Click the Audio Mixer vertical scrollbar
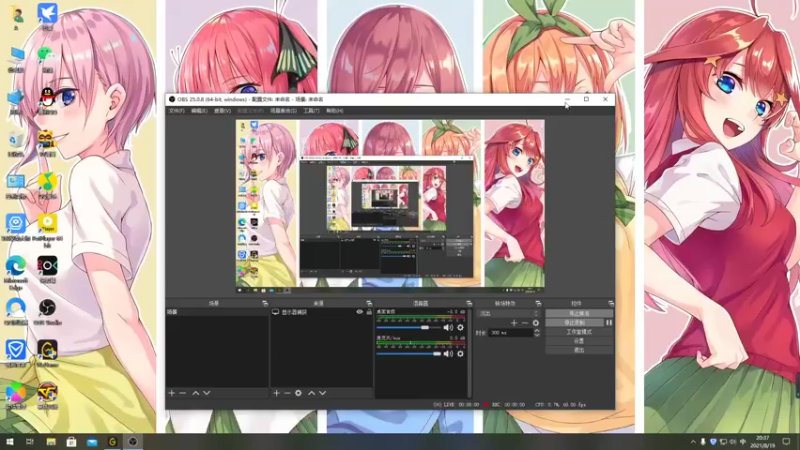The width and height of the screenshot is (800, 450). pos(469,352)
